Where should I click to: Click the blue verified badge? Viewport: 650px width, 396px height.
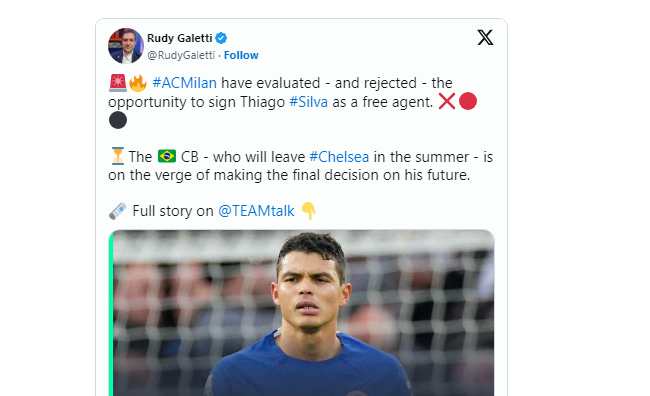coord(221,38)
